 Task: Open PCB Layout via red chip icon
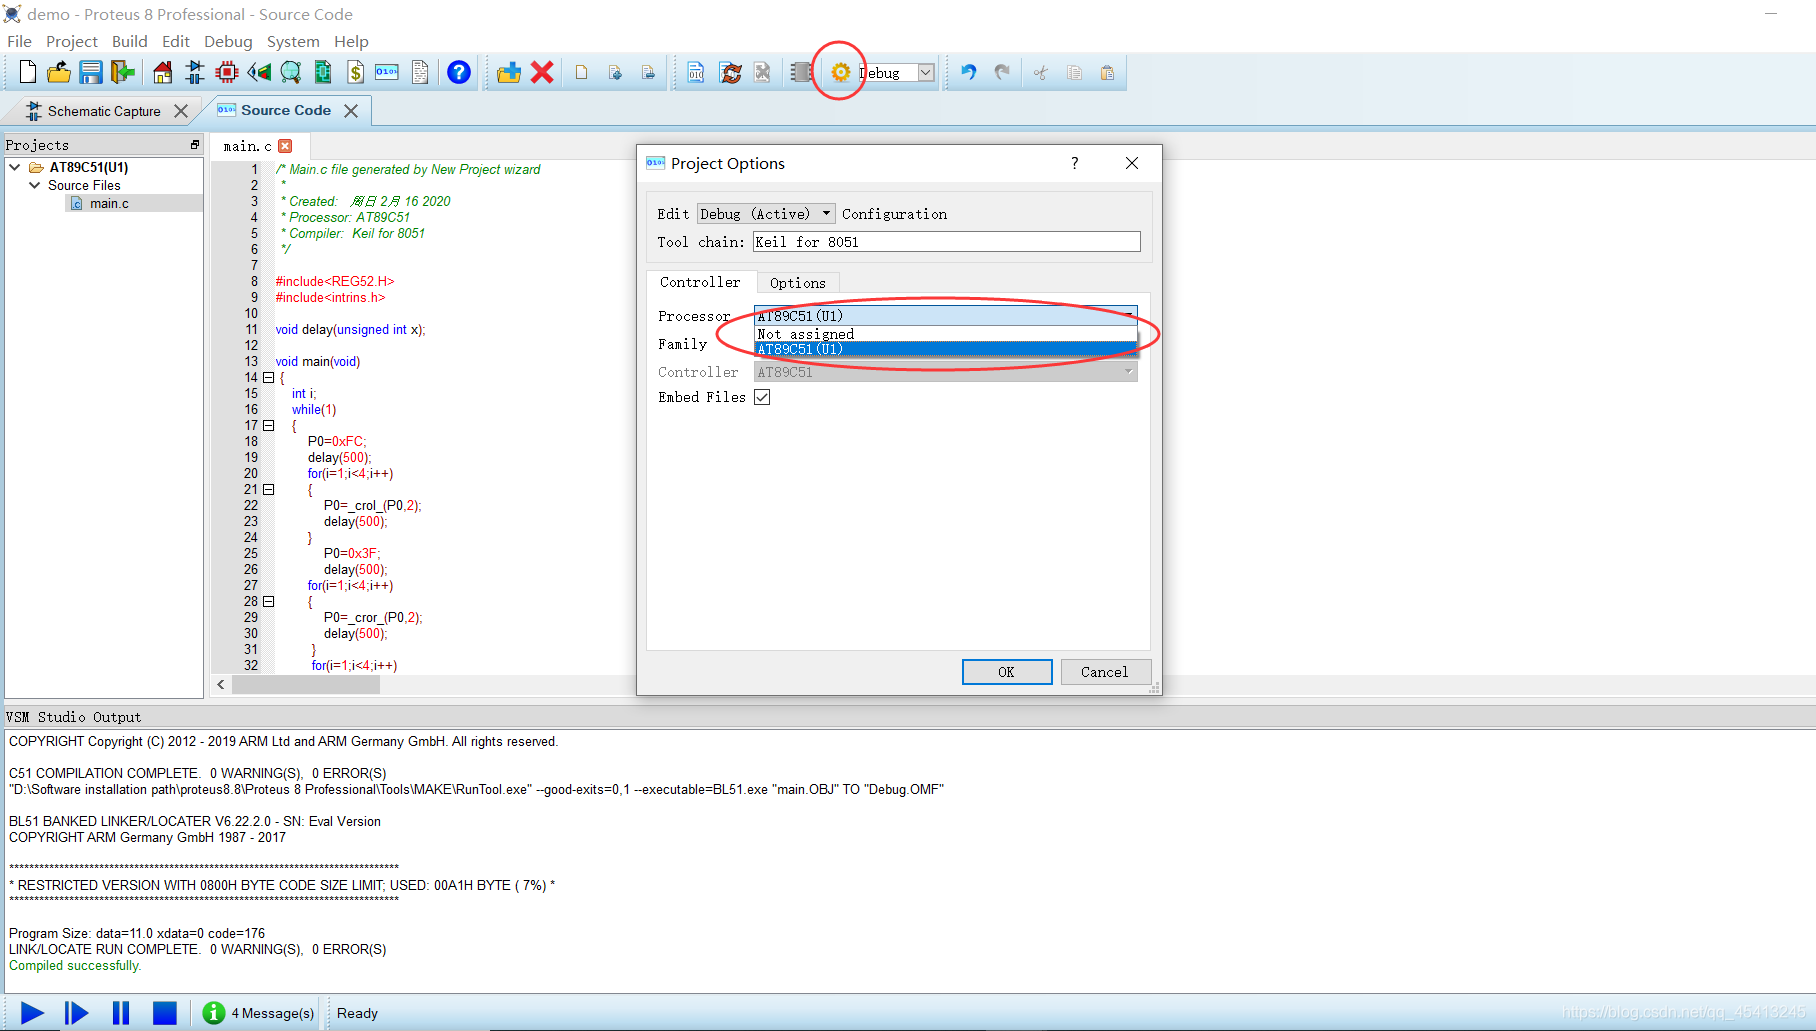[x=227, y=72]
